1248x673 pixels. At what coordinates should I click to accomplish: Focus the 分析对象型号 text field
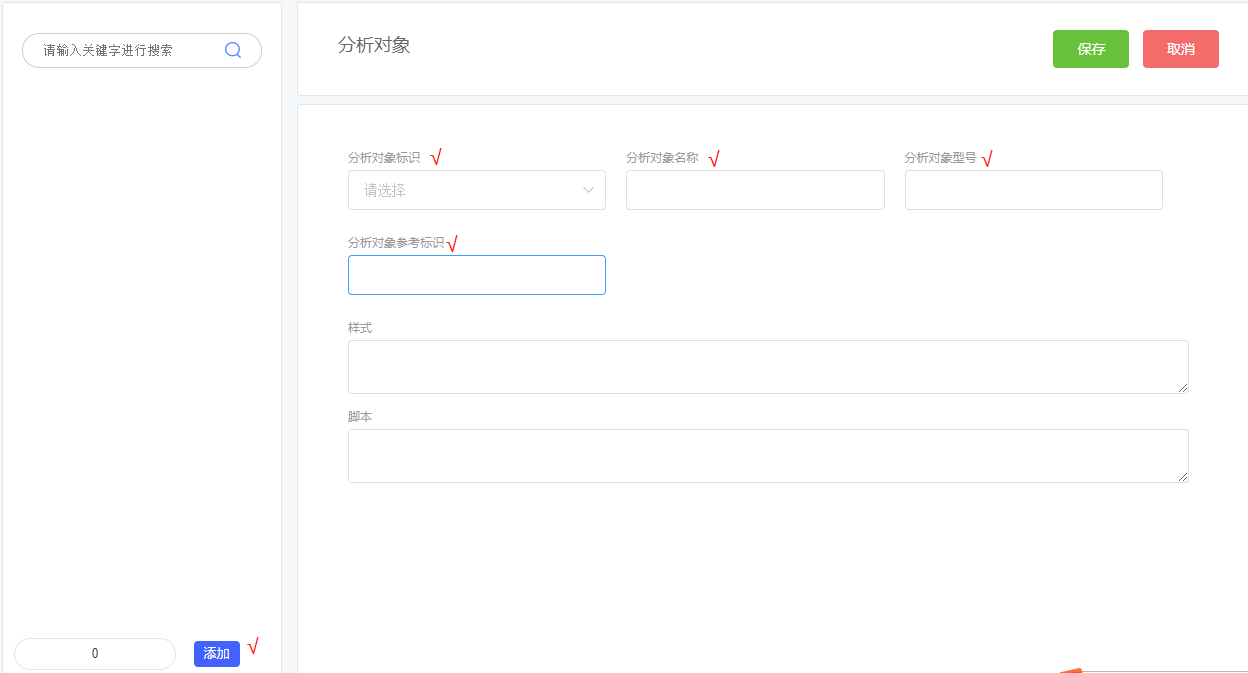pos(1033,190)
